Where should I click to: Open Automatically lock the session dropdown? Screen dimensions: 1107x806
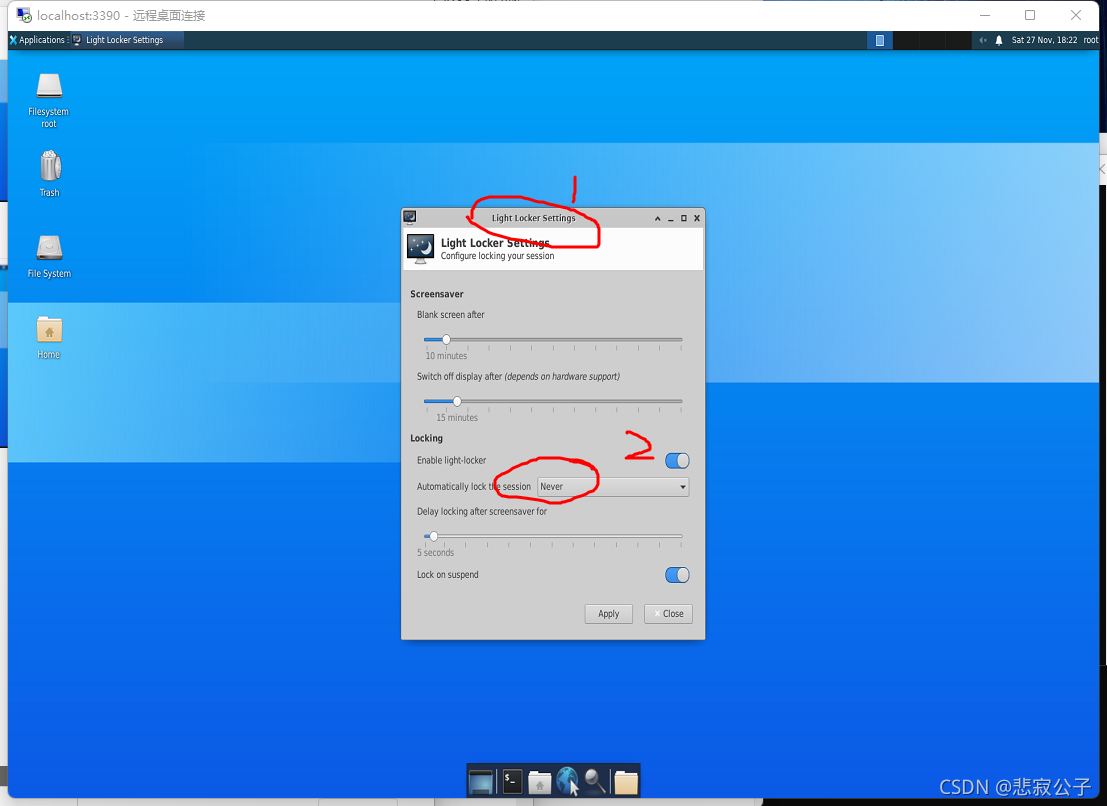[x=613, y=487]
